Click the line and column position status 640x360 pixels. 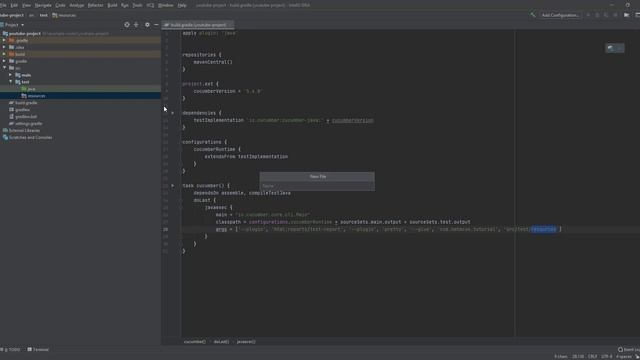578,357
